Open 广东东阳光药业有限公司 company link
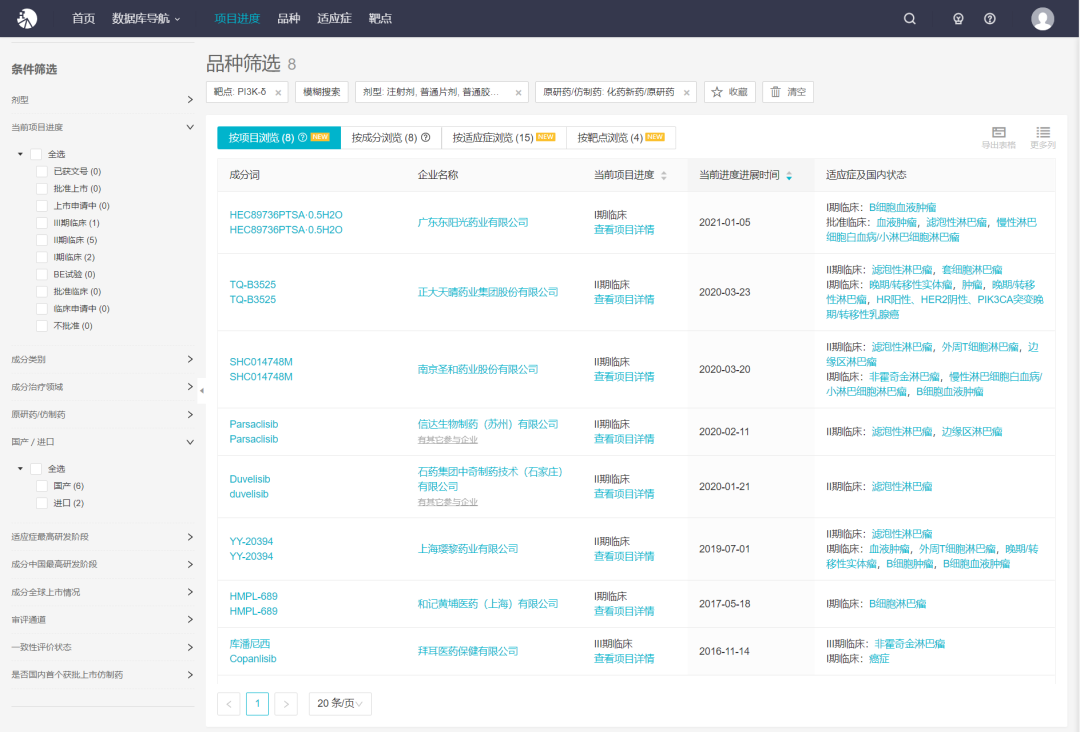This screenshot has width=1080, height=732. 473,222
